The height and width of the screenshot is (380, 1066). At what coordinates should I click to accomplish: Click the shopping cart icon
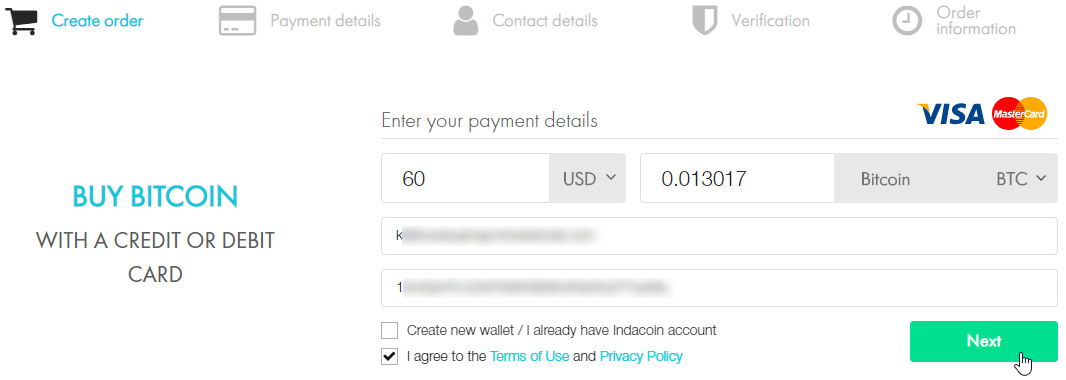21,21
